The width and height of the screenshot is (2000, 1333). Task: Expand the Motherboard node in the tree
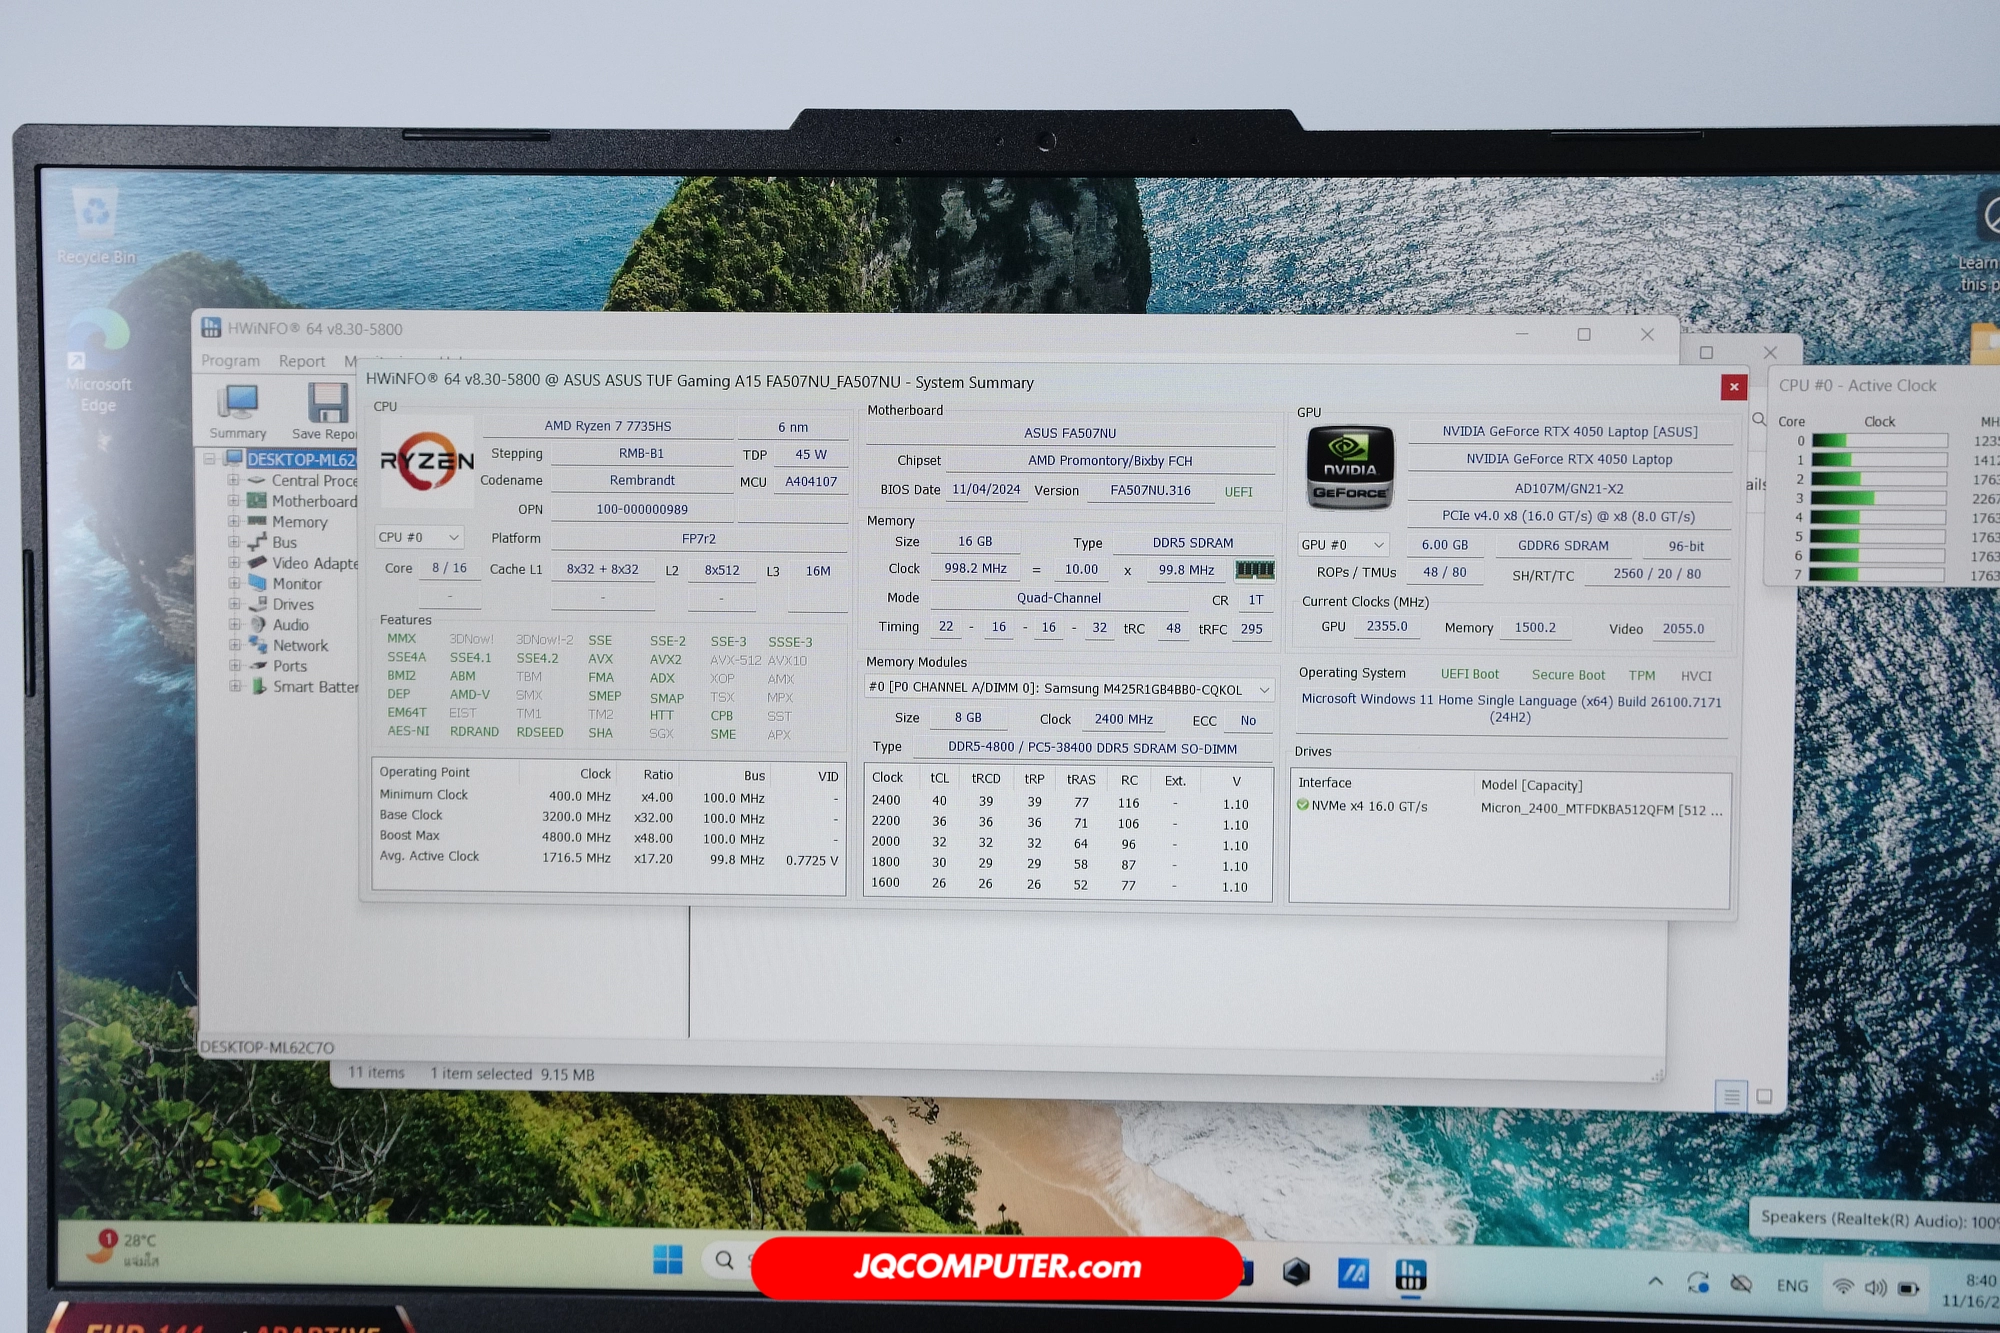coord(235,501)
